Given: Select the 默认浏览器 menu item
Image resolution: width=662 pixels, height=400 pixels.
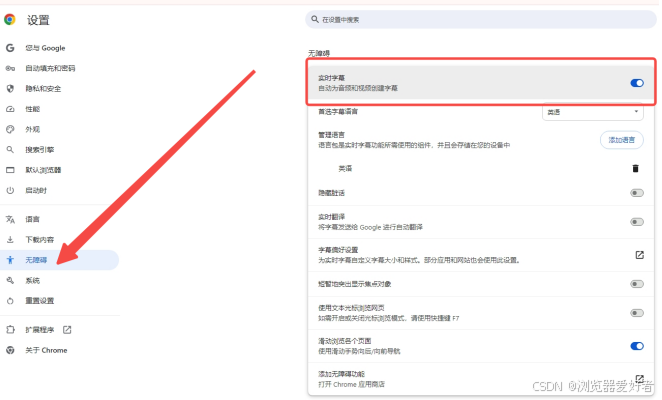Looking at the screenshot, I should click(43, 170).
